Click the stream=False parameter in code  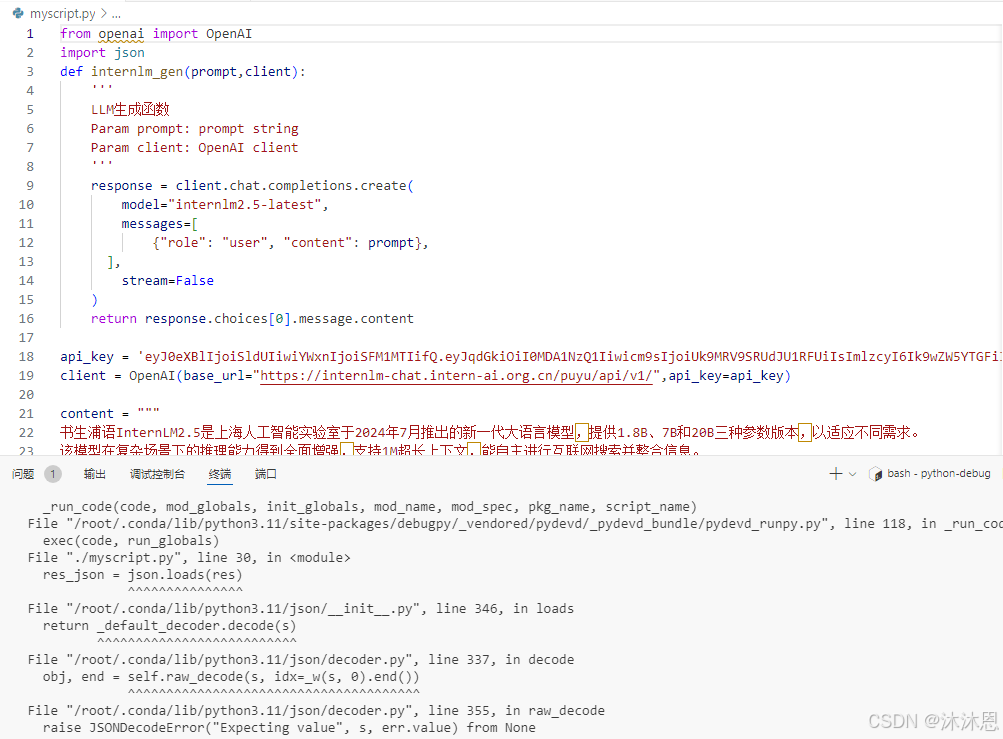tap(170, 280)
